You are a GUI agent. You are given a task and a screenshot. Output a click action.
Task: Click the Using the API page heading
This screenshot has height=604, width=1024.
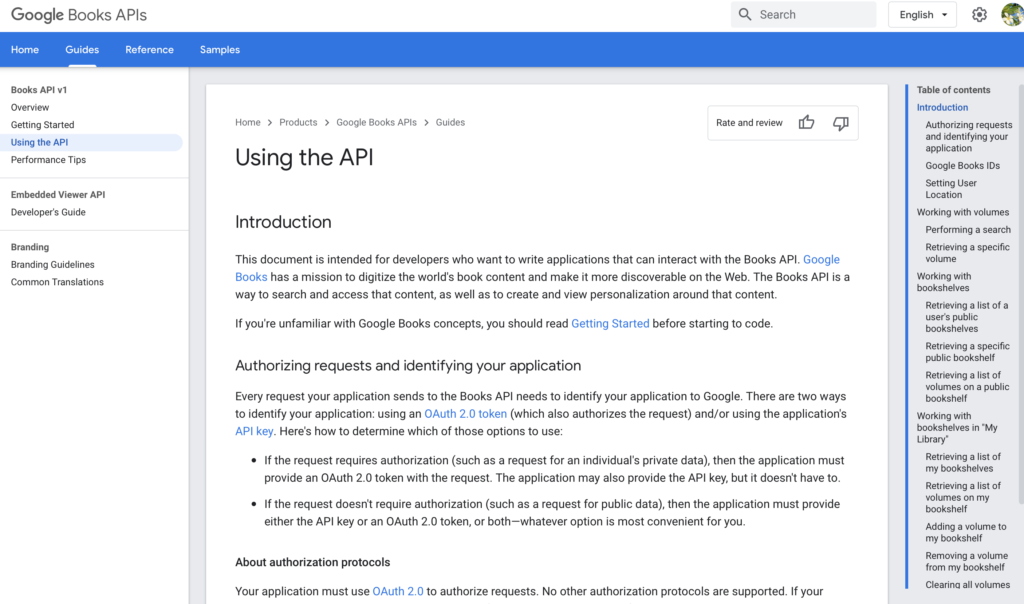pos(304,157)
